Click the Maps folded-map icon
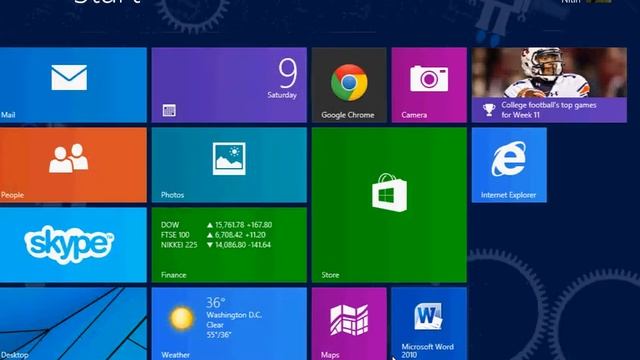The width and height of the screenshot is (640, 360). click(x=349, y=320)
